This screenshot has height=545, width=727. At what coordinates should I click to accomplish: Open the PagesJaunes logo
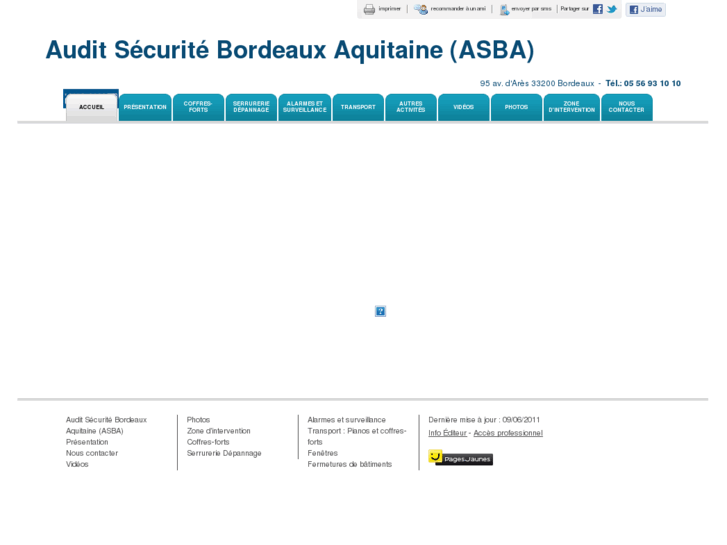(x=460, y=458)
